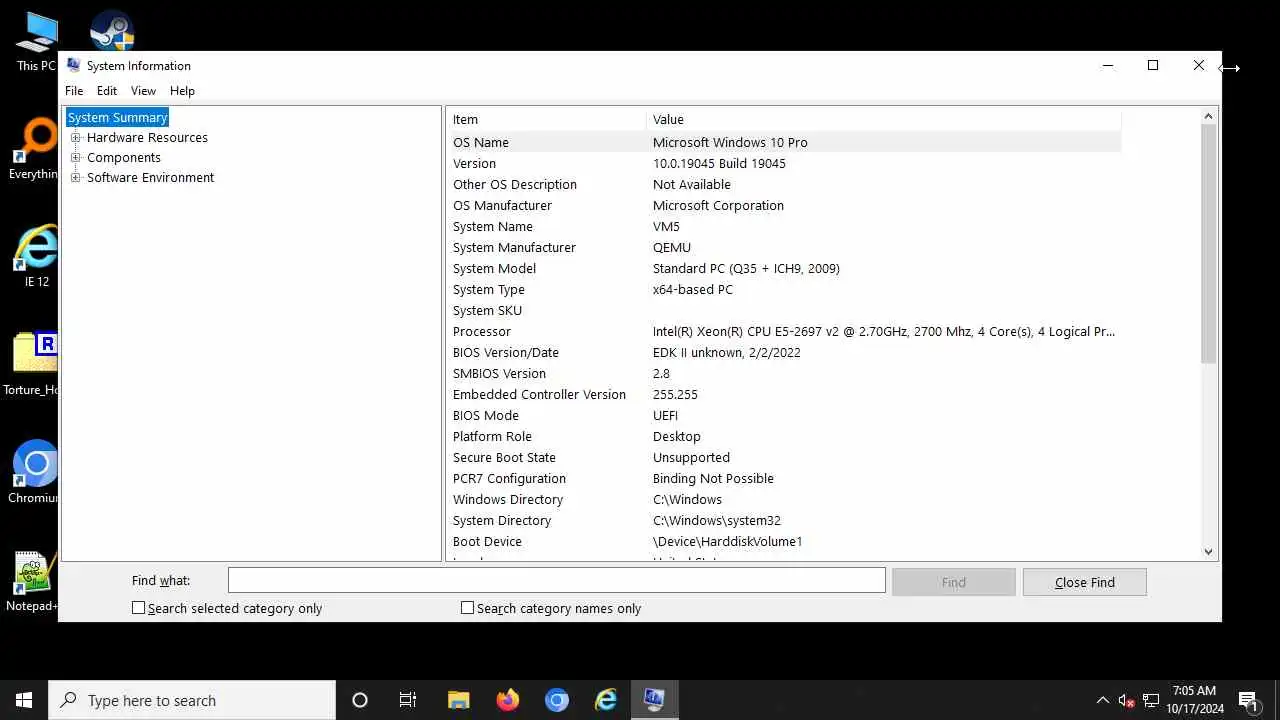Click the VM5 system name value
Image resolution: width=1280 pixels, height=720 pixels.
pos(666,226)
